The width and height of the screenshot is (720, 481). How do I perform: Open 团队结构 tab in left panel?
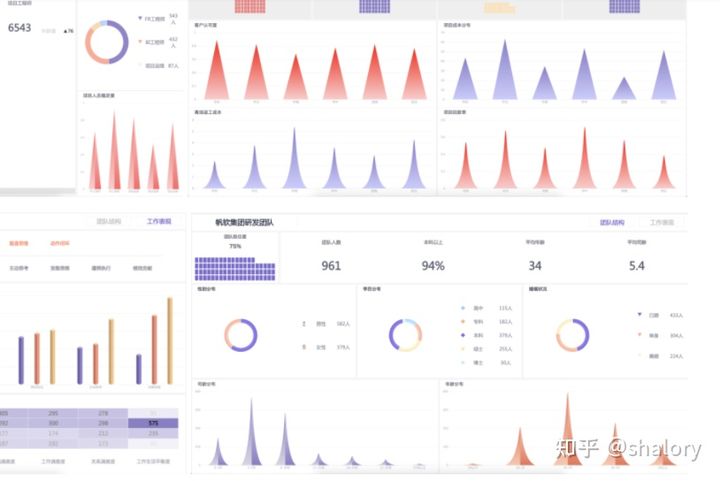108,222
